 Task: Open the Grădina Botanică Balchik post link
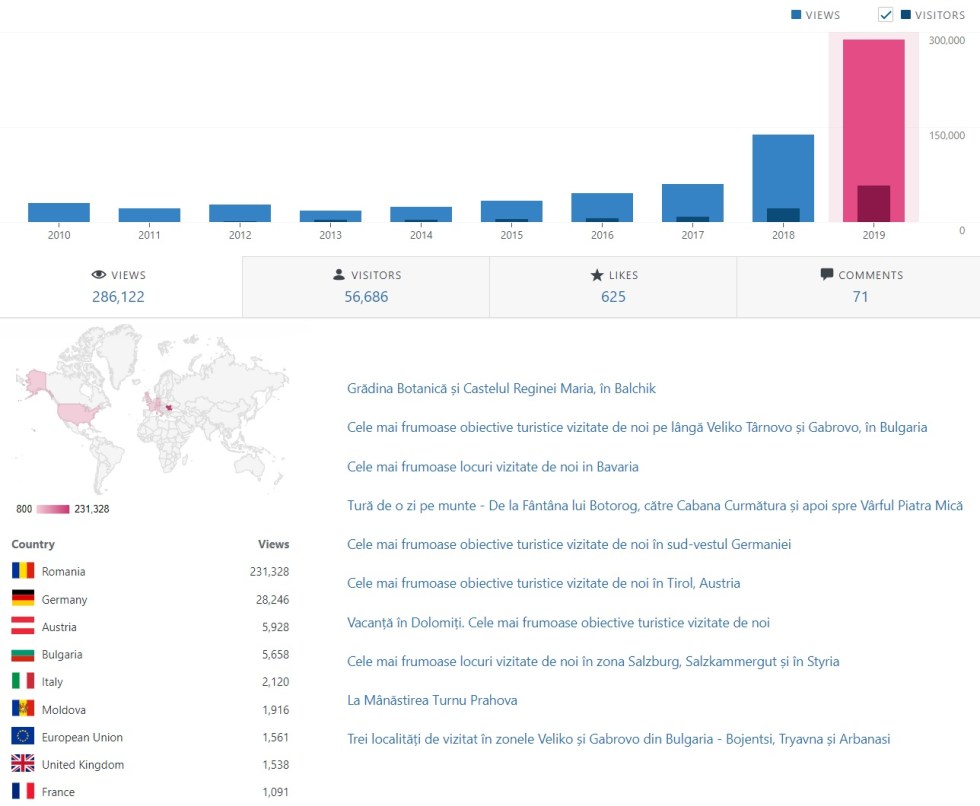(x=501, y=388)
